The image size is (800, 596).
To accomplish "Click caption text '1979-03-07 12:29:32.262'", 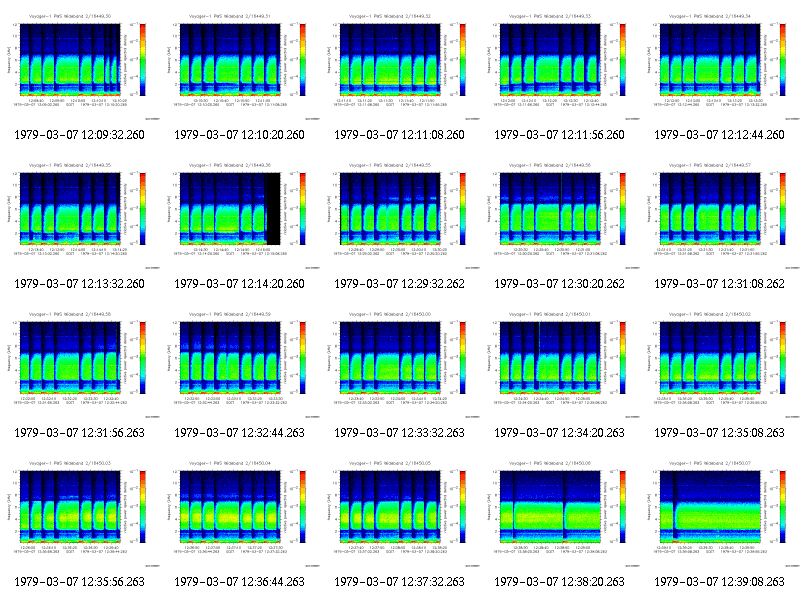I will (399, 284).
